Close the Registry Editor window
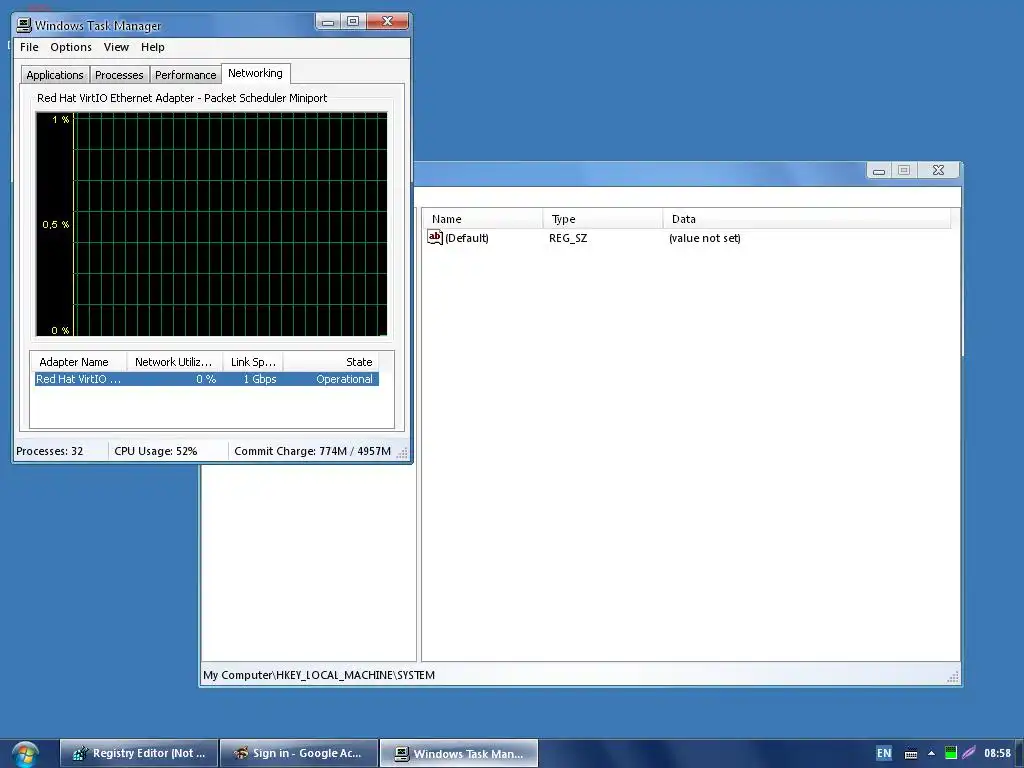 [x=938, y=170]
